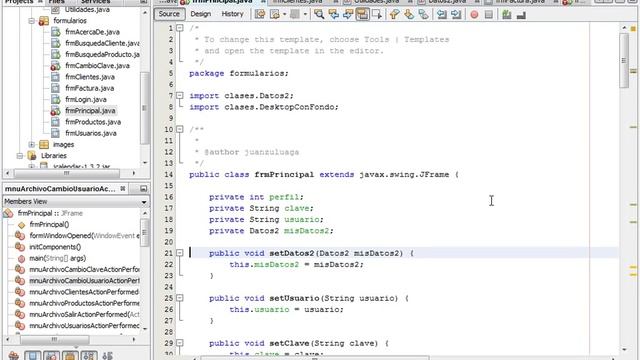Collapse setClave method fold at line 29
The height and width of the screenshot is (360, 640).
pos(180,343)
